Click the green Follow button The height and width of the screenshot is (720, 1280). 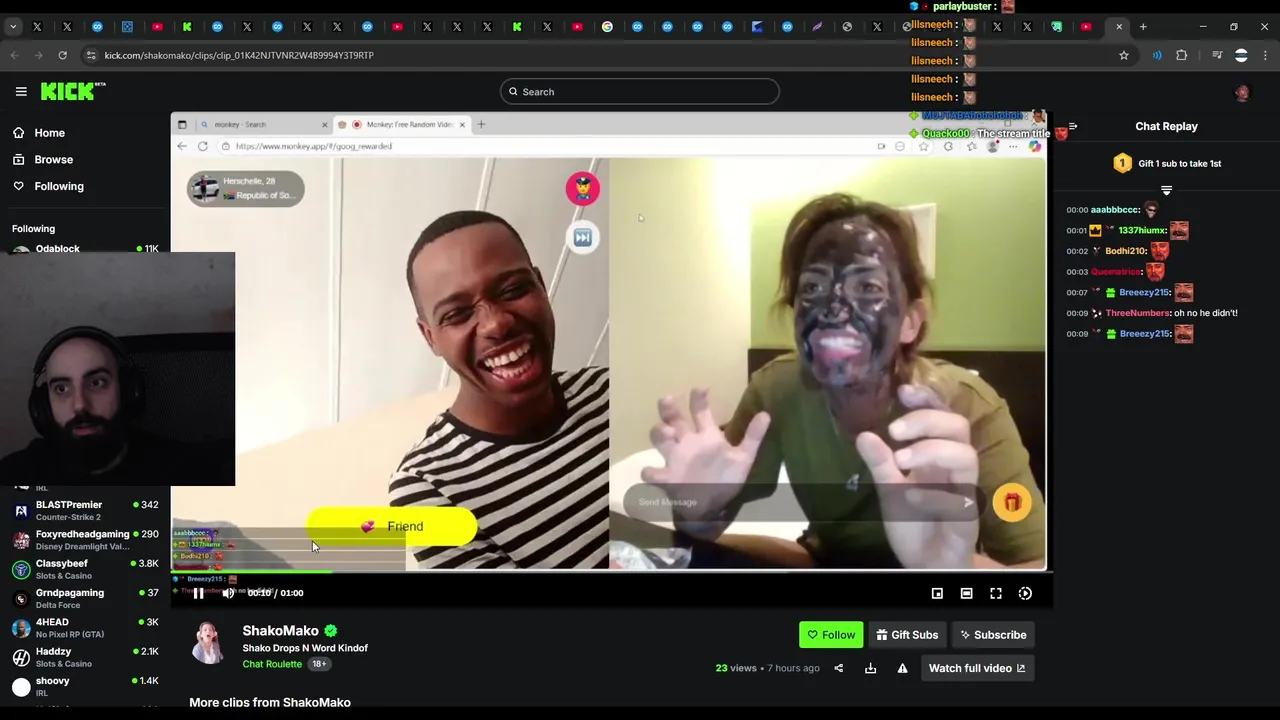tap(831, 635)
